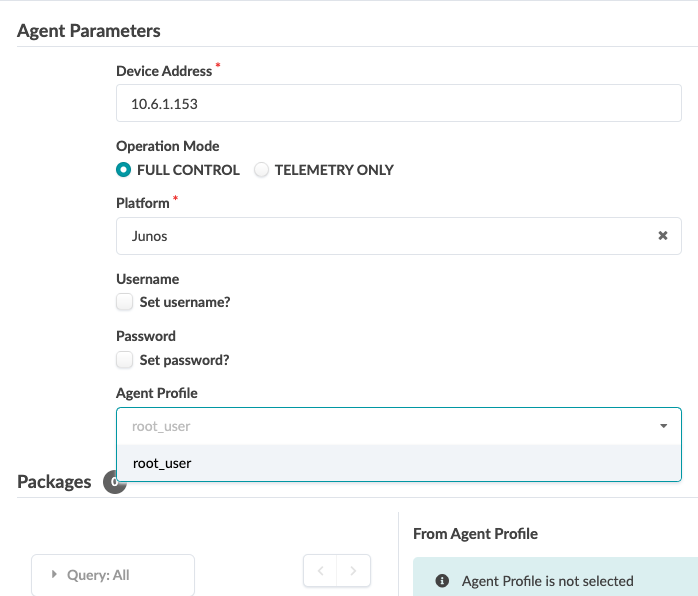Select FULL CONTROL operation mode
Screen dimensions: 698x596
124,170
